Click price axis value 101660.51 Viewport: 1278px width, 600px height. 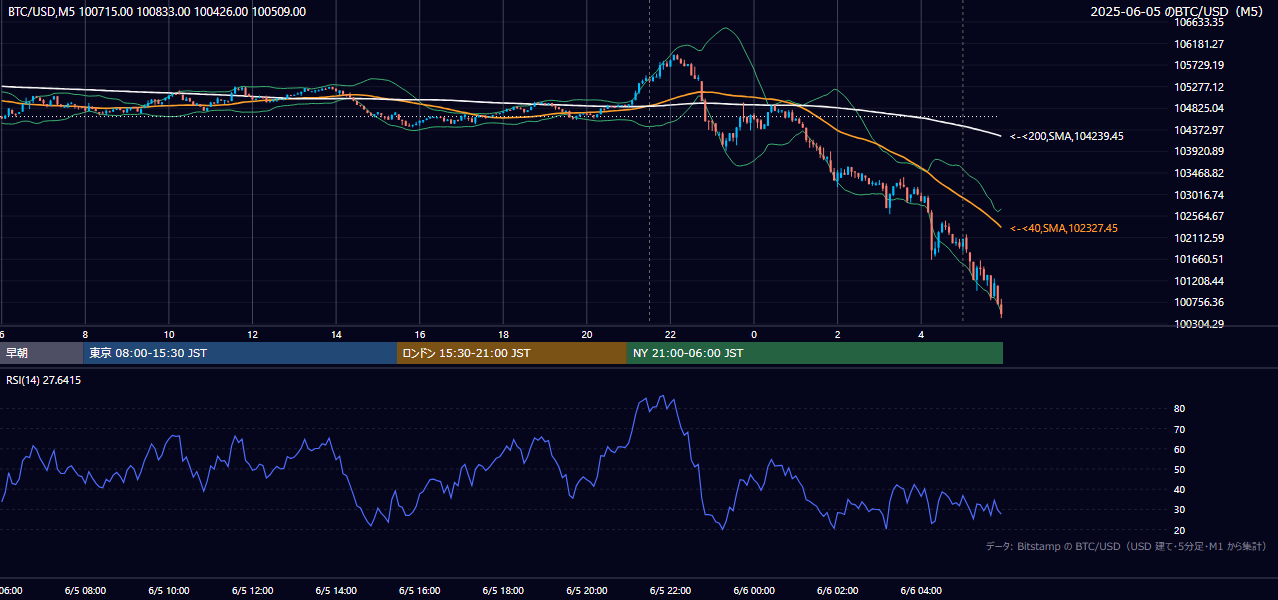[1199, 259]
